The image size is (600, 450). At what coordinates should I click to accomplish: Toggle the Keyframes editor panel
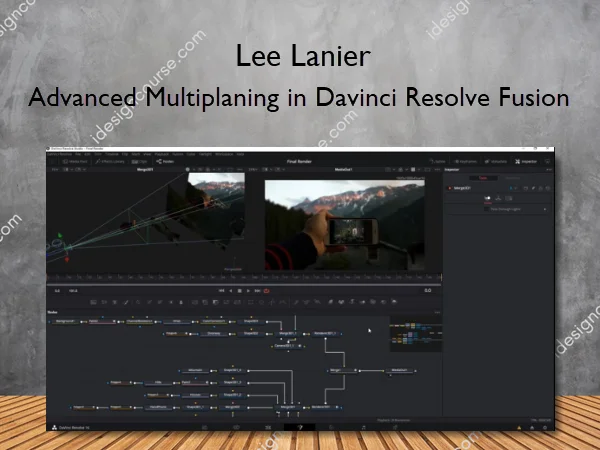(465, 161)
